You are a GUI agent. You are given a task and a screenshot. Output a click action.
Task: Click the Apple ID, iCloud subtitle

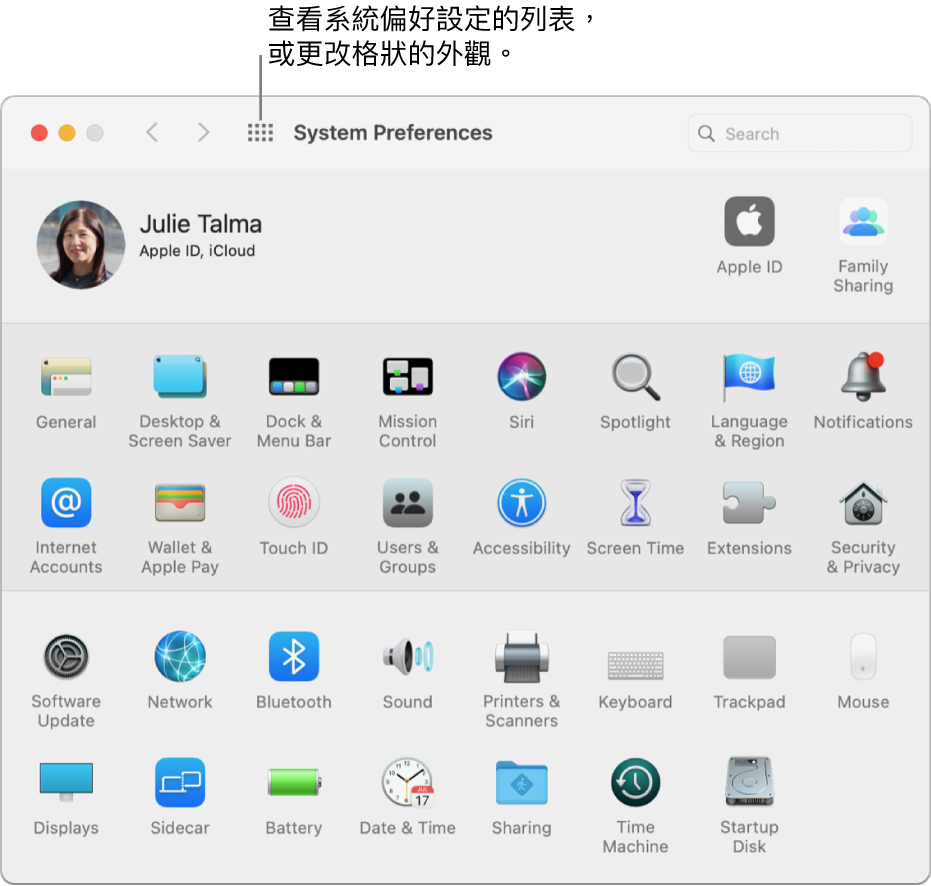pos(197,251)
